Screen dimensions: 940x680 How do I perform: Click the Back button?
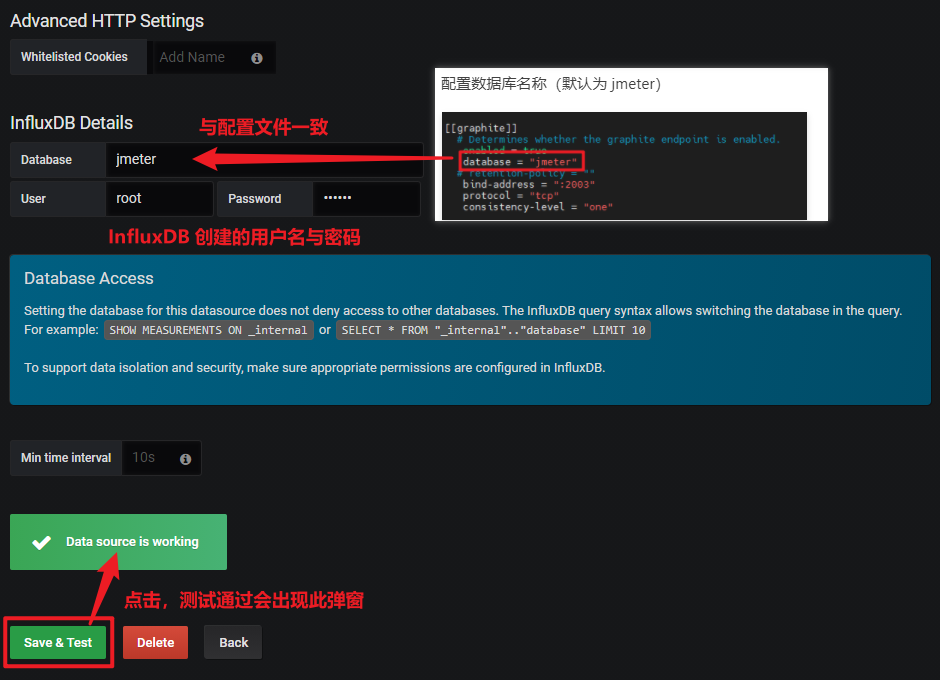(233, 642)
